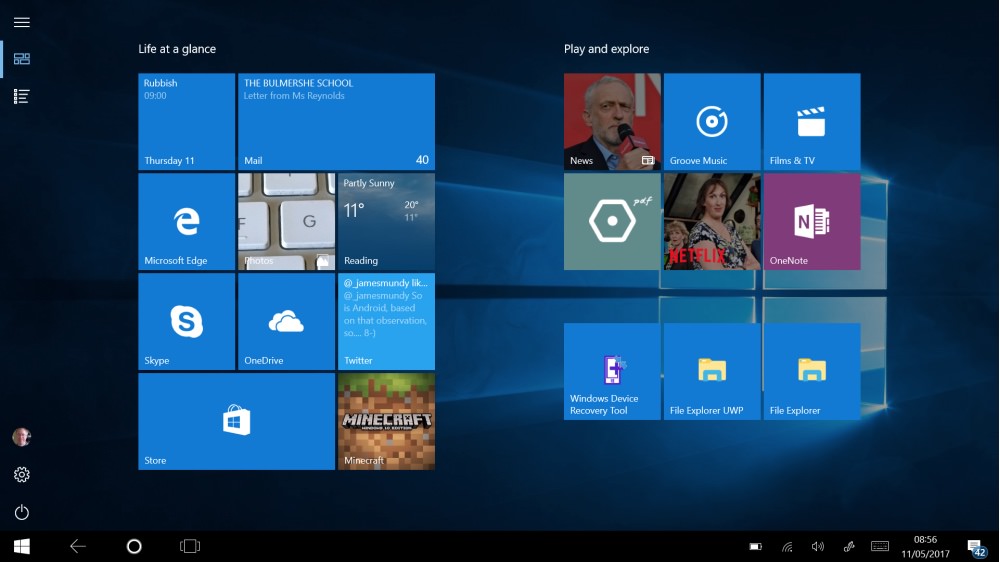
Task: Launch the Microsoft Edge tile
Action: click(187, 221)
